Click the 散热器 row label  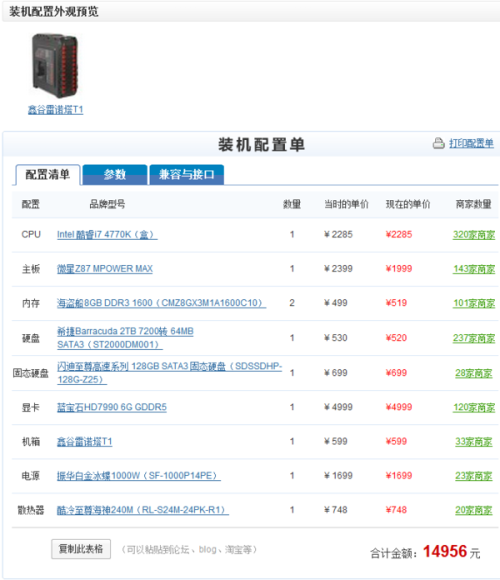[x=31, y=510]
